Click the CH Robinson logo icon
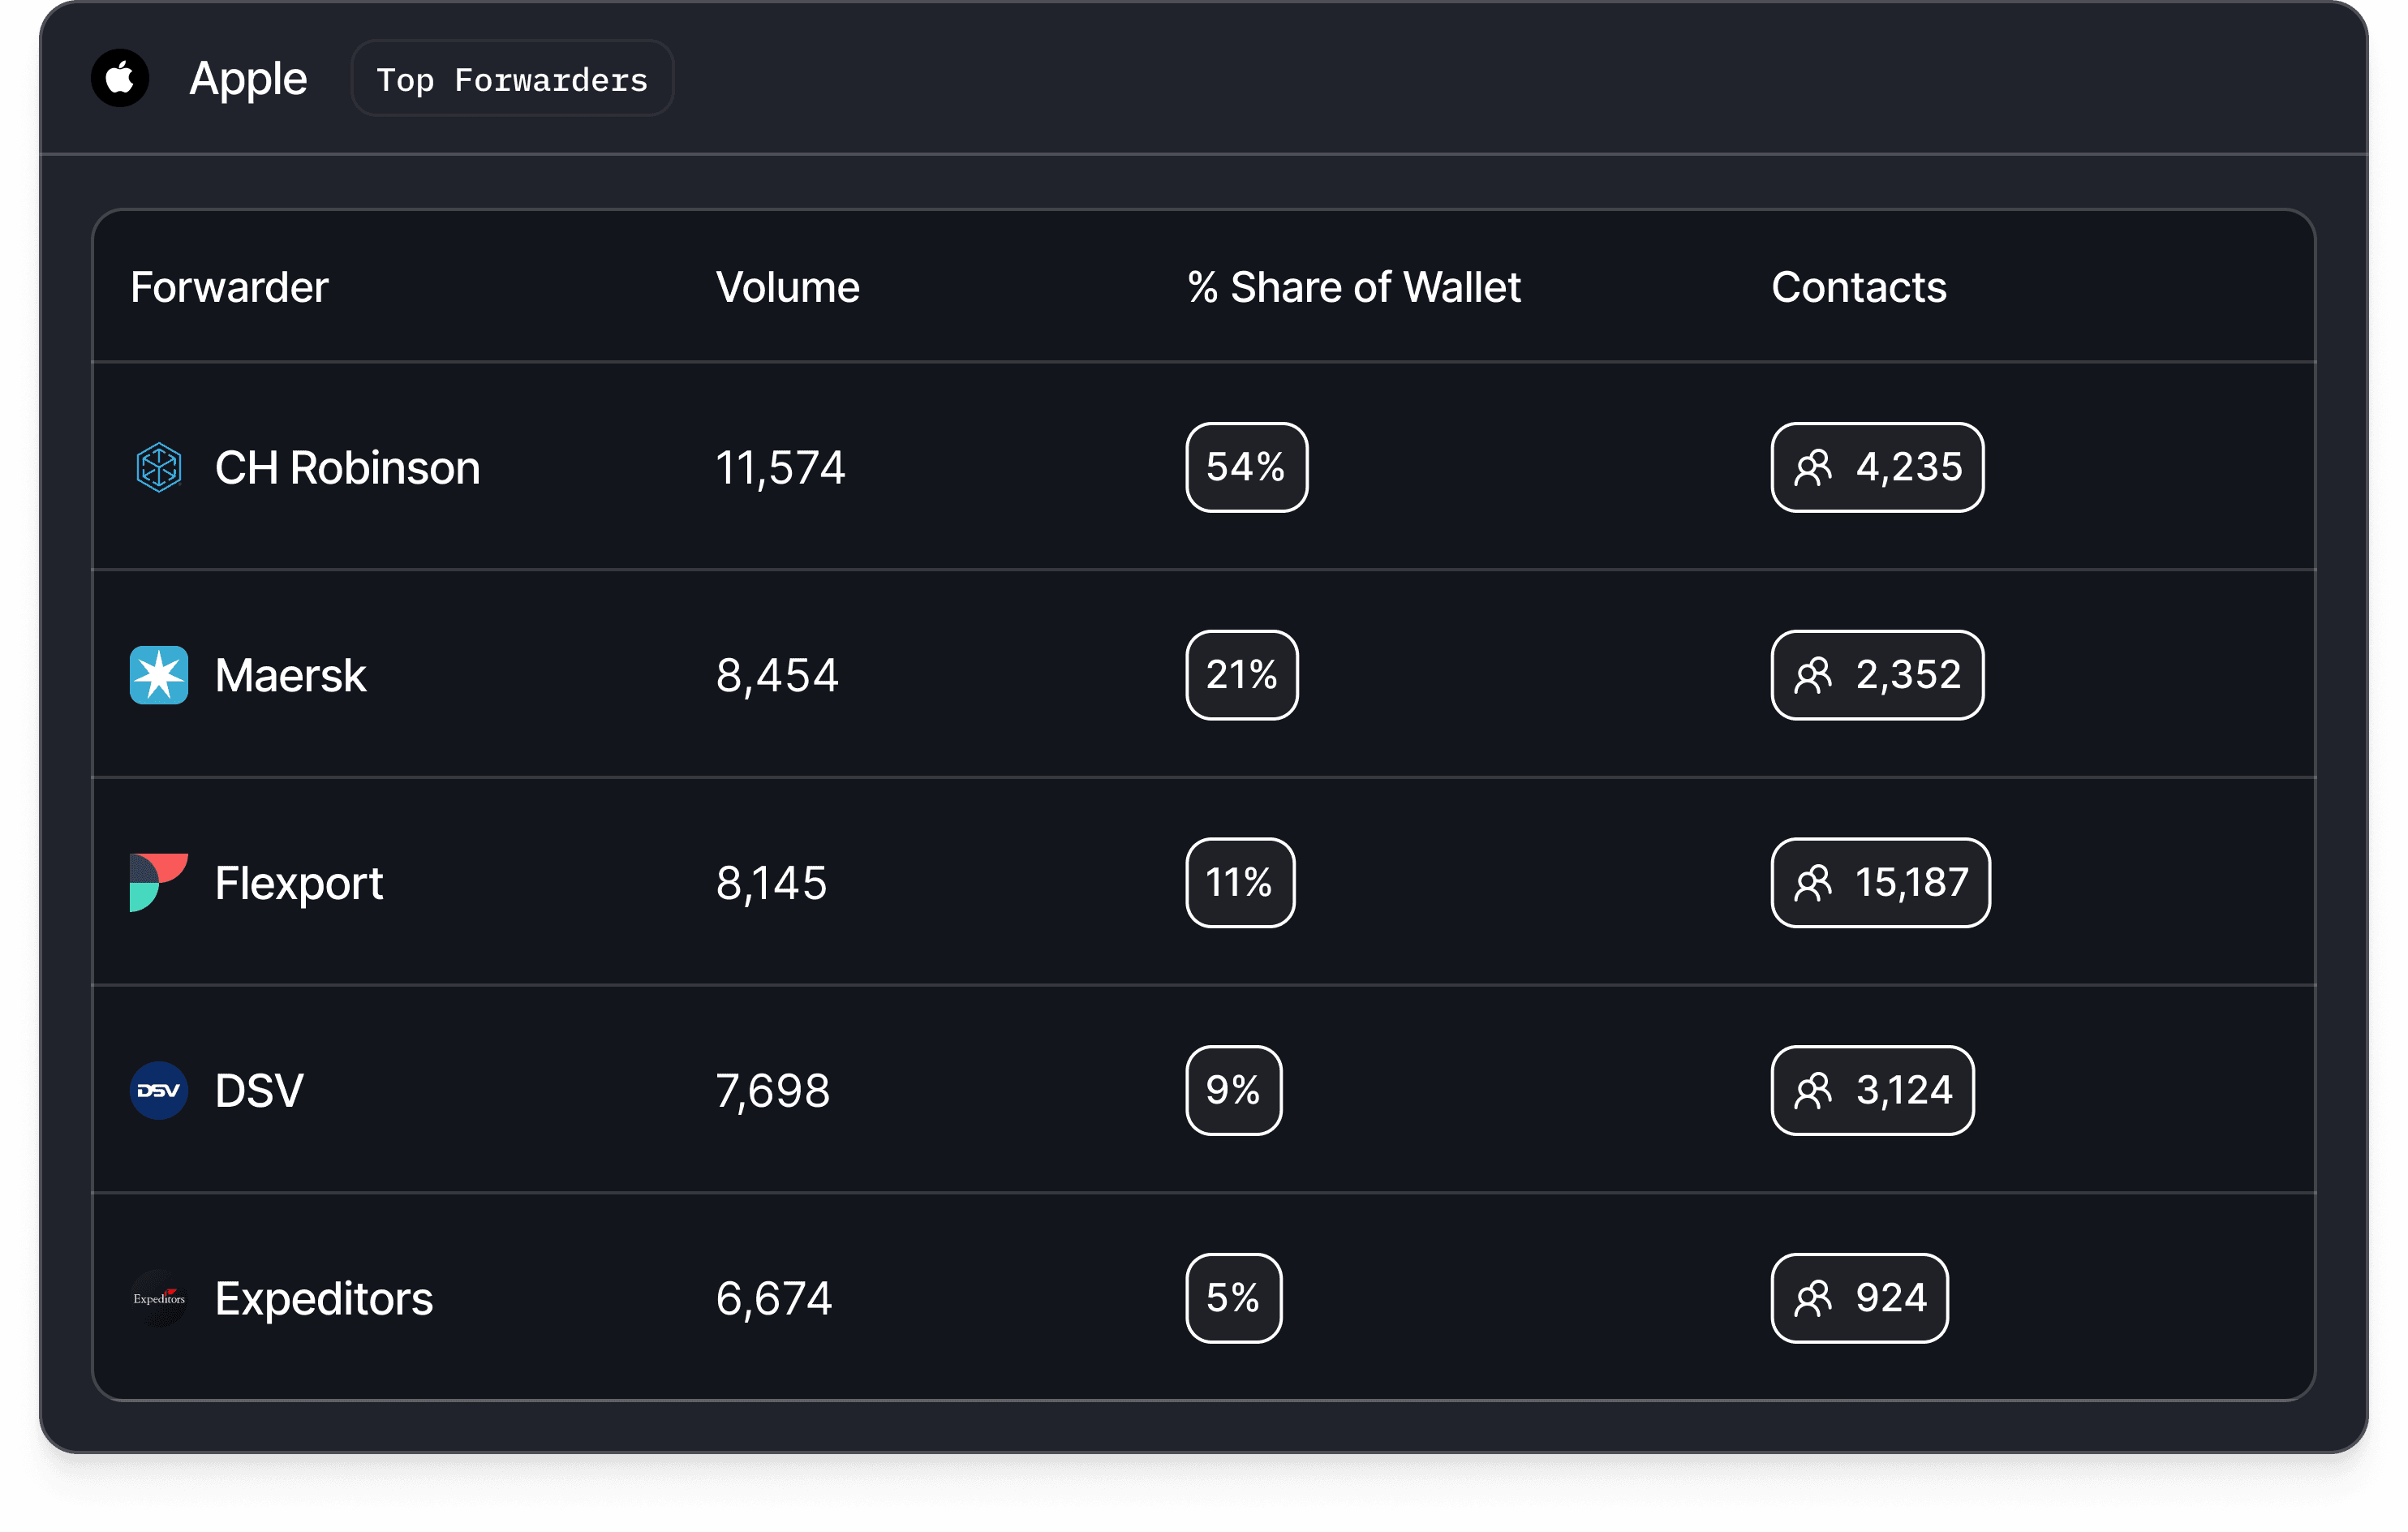The width and height of the screenshot is (2408, 1532). pos(158,467)
